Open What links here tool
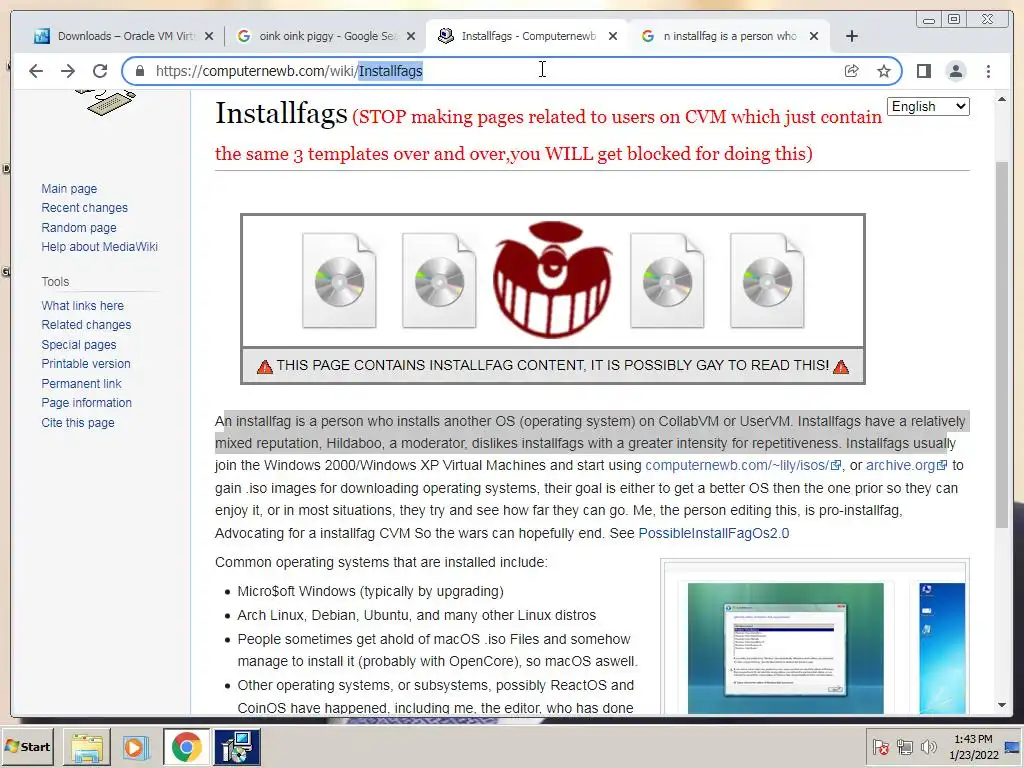1024x768 pixels. pyautogui.click(x=82, y=306)
